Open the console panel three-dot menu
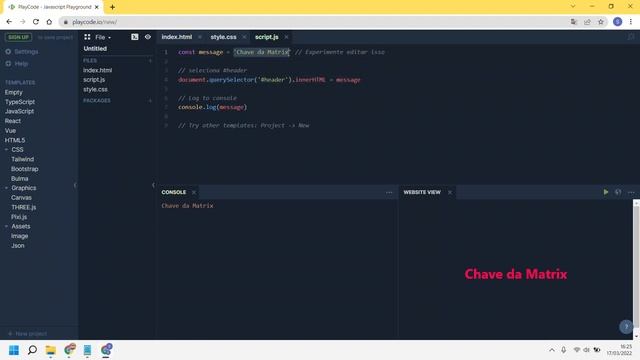This screenshot has height=360, width=640. (389, 192)
